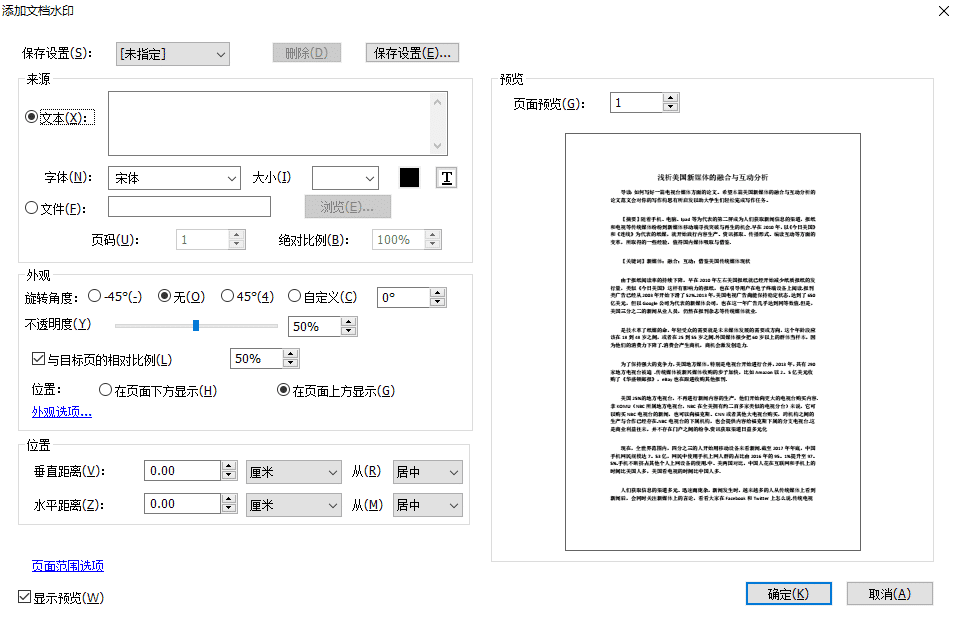956x630 pixels.
Task: Select the 文件(F) source radio button
Action: (32, 208)
